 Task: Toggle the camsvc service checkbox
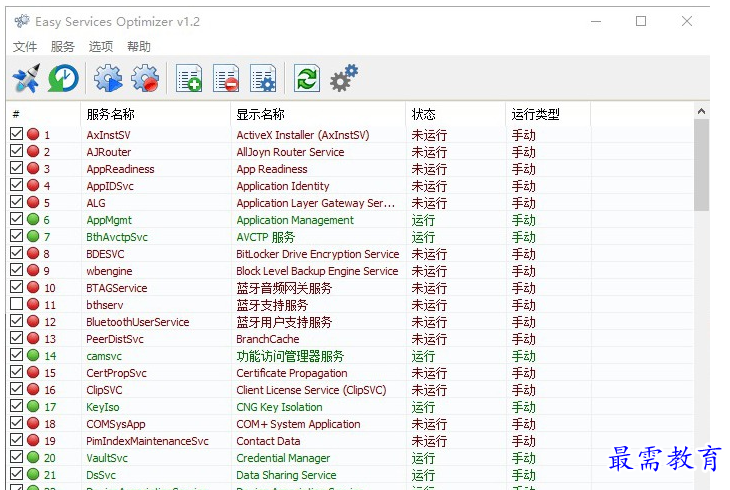tap(17, 356)
